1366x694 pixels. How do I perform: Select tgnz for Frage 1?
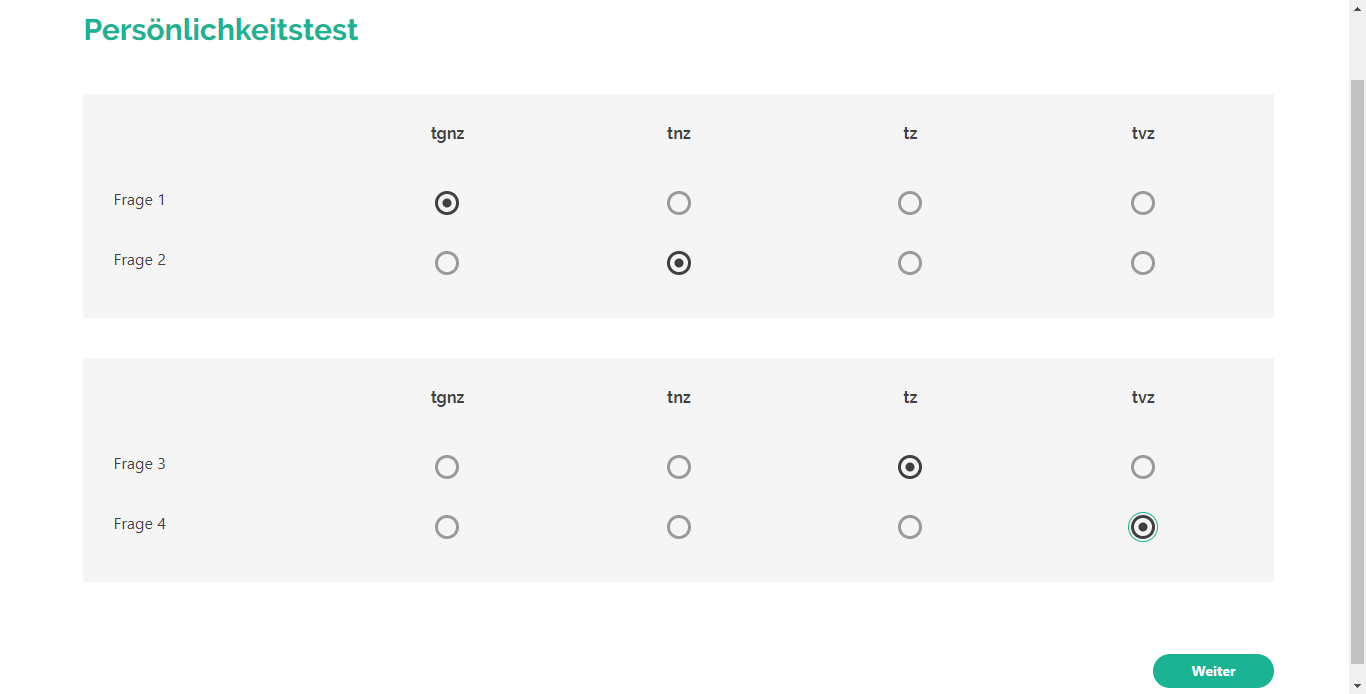point(447,203)
